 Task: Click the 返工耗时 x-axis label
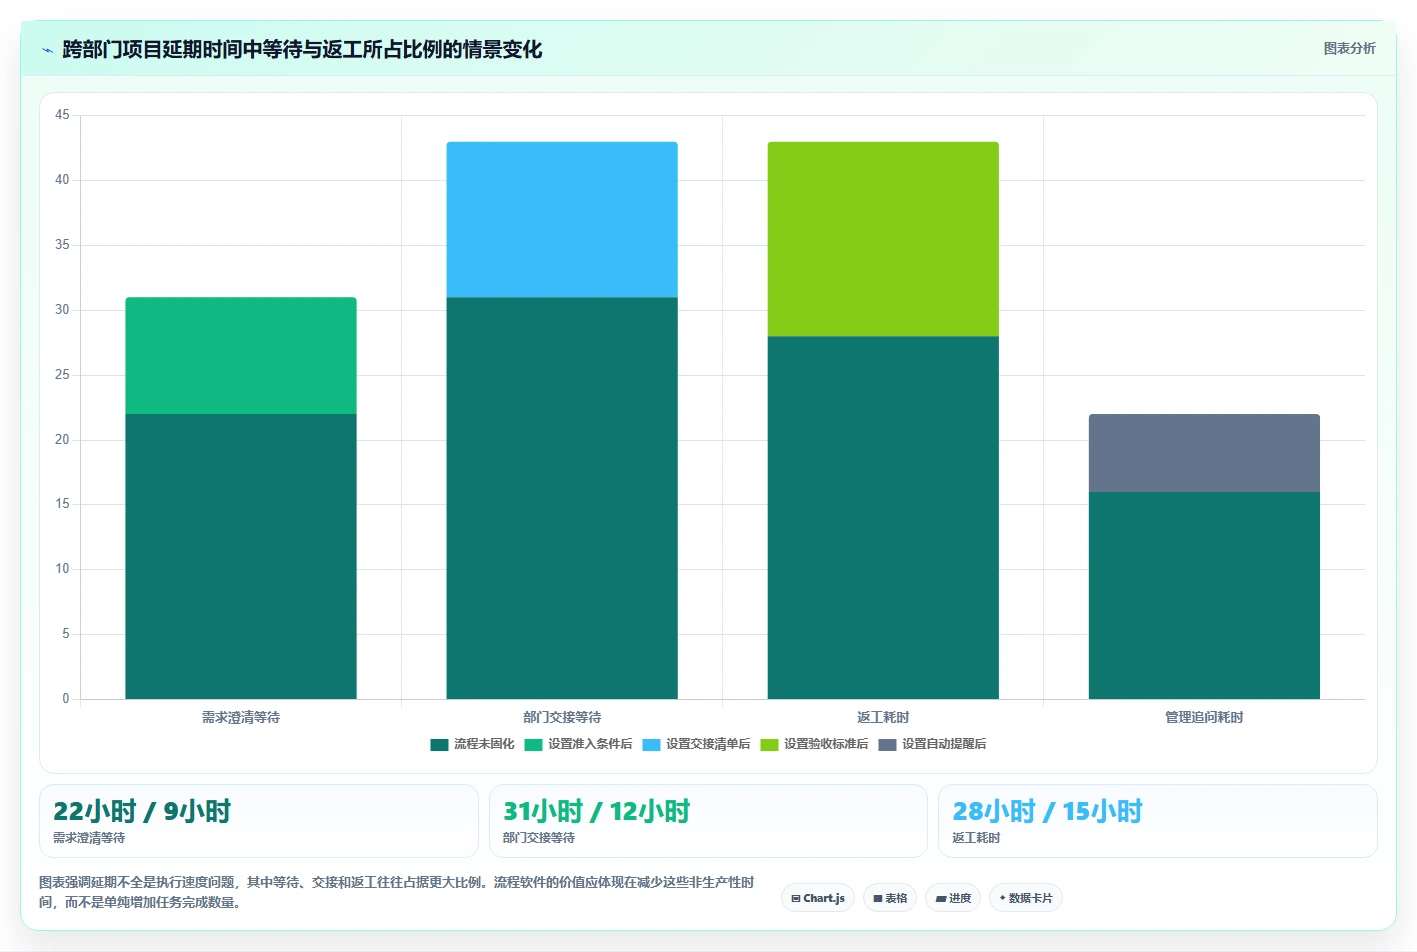tap(883, 717)
